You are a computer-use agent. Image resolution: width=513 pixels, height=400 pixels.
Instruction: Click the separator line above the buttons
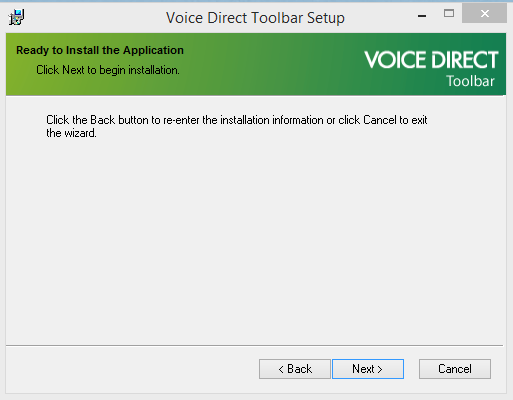254,345
